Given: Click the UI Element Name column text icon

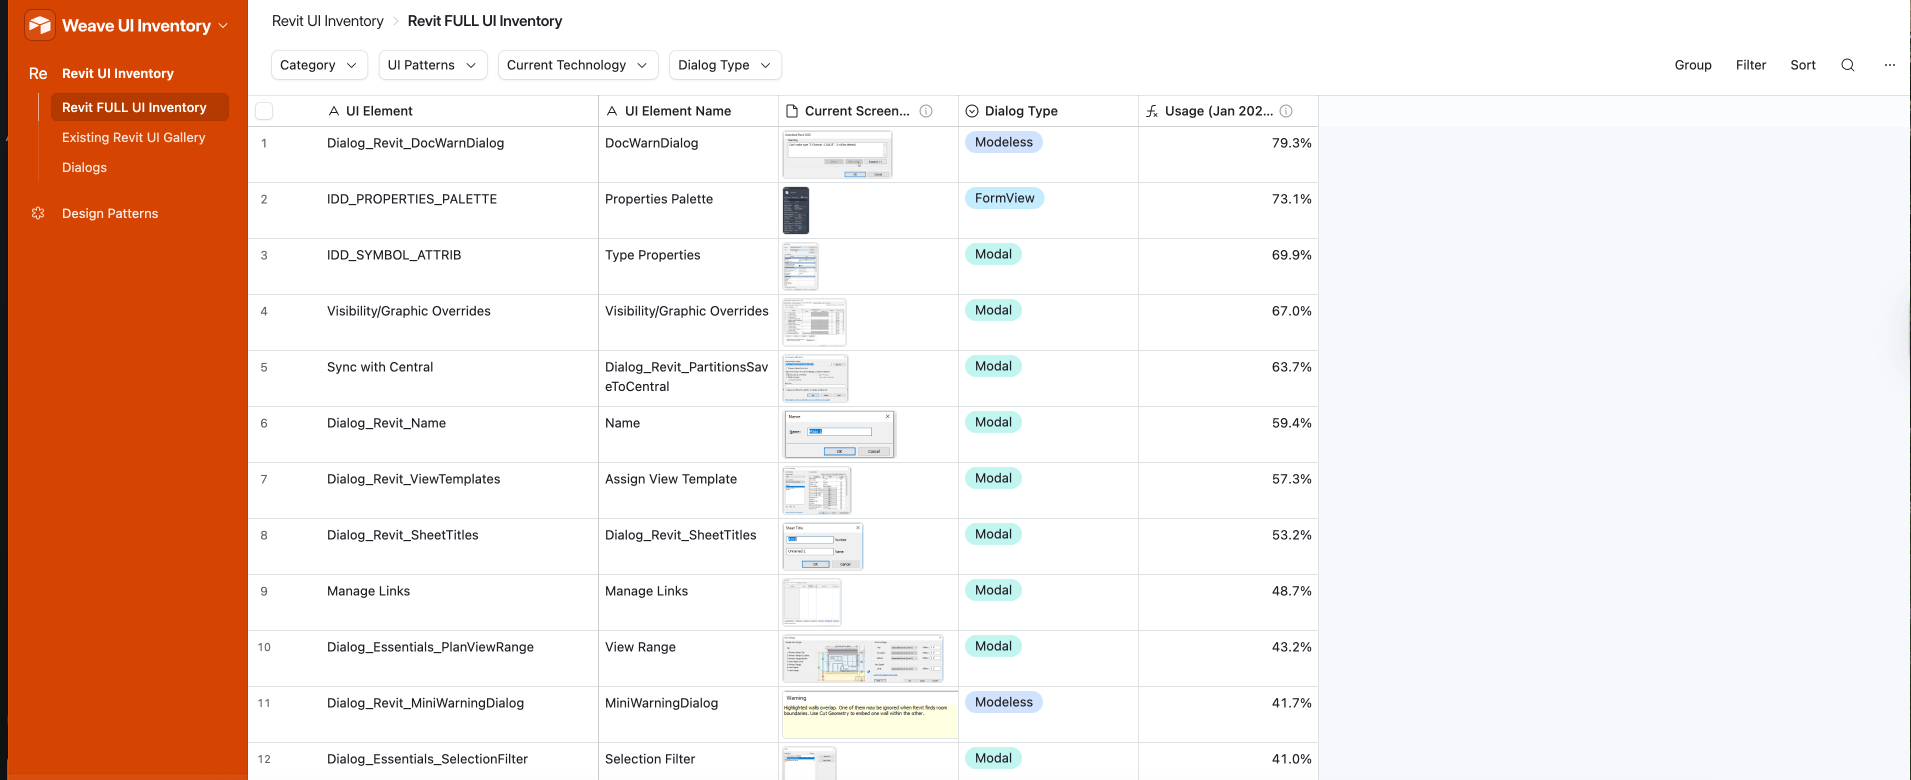Looking at the screenshot, I should (x=612, y=111).
